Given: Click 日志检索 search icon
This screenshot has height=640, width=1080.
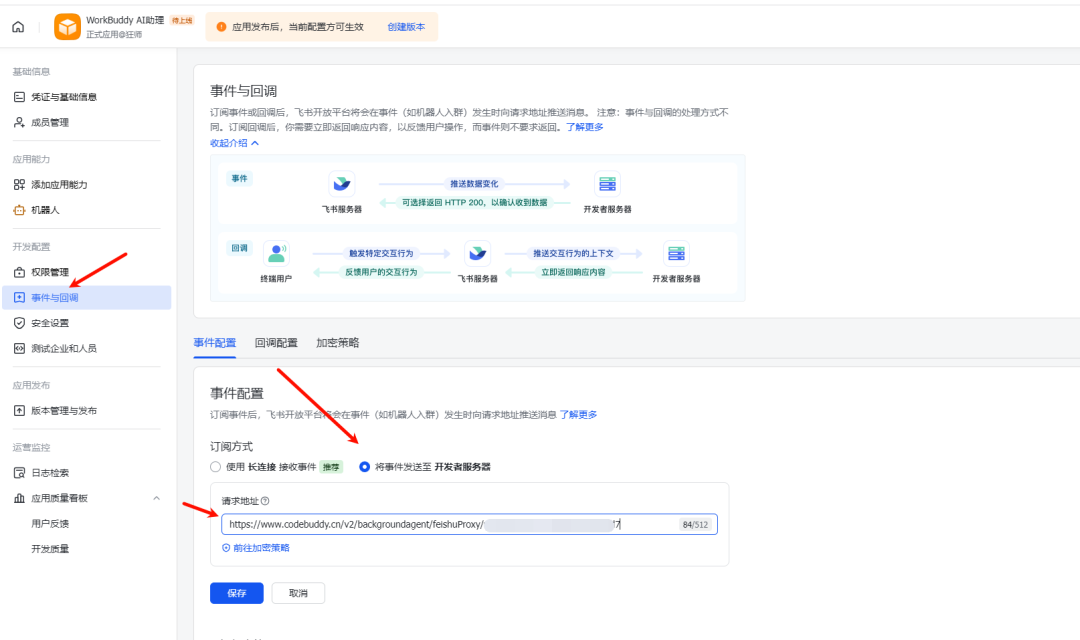Looking at the screenshot, I should [x=19, y=473].
